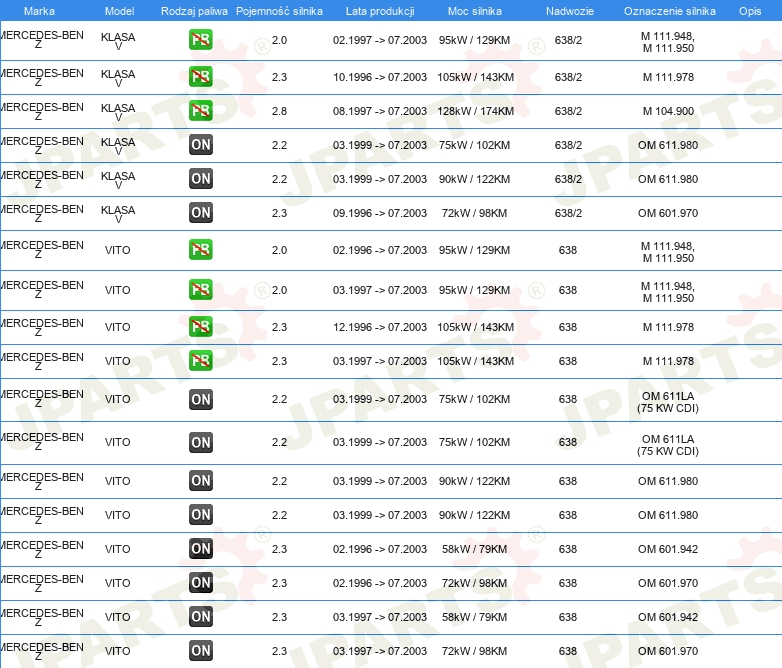
Task: Select the Oznaczenie silnika column header
Action: (669, 11)
